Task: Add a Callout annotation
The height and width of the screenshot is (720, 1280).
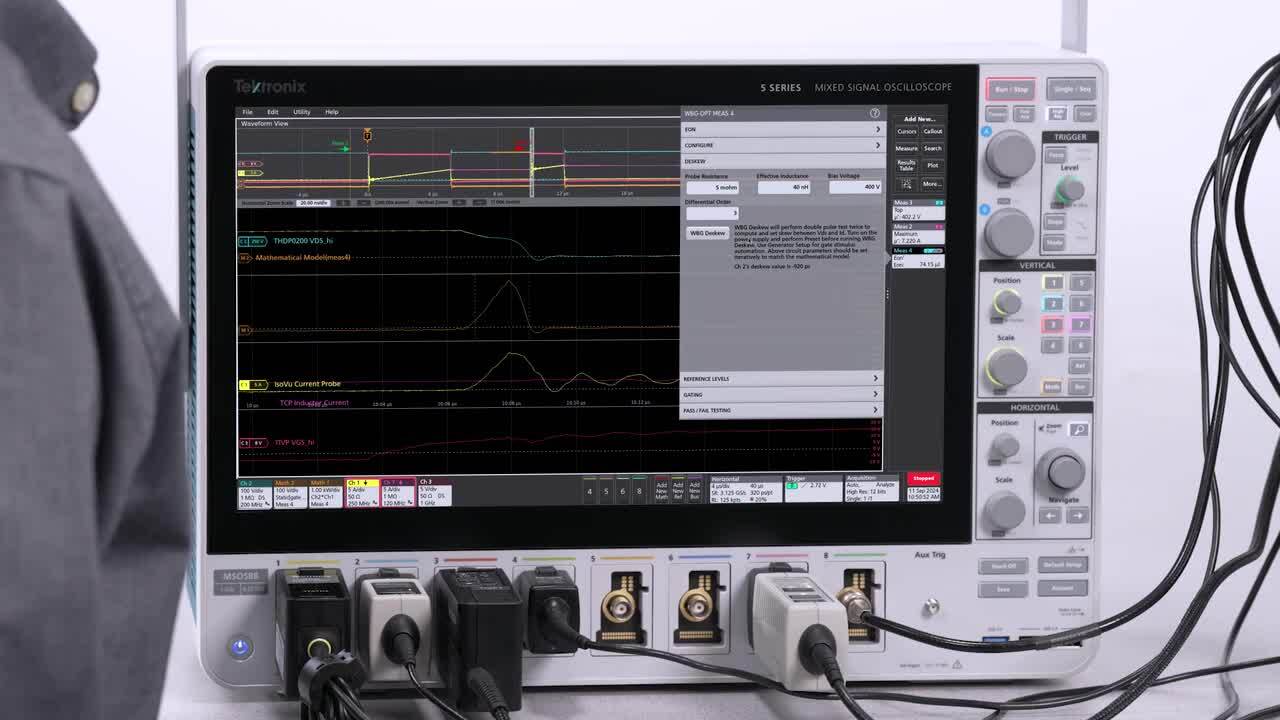Action: [933, 131]
